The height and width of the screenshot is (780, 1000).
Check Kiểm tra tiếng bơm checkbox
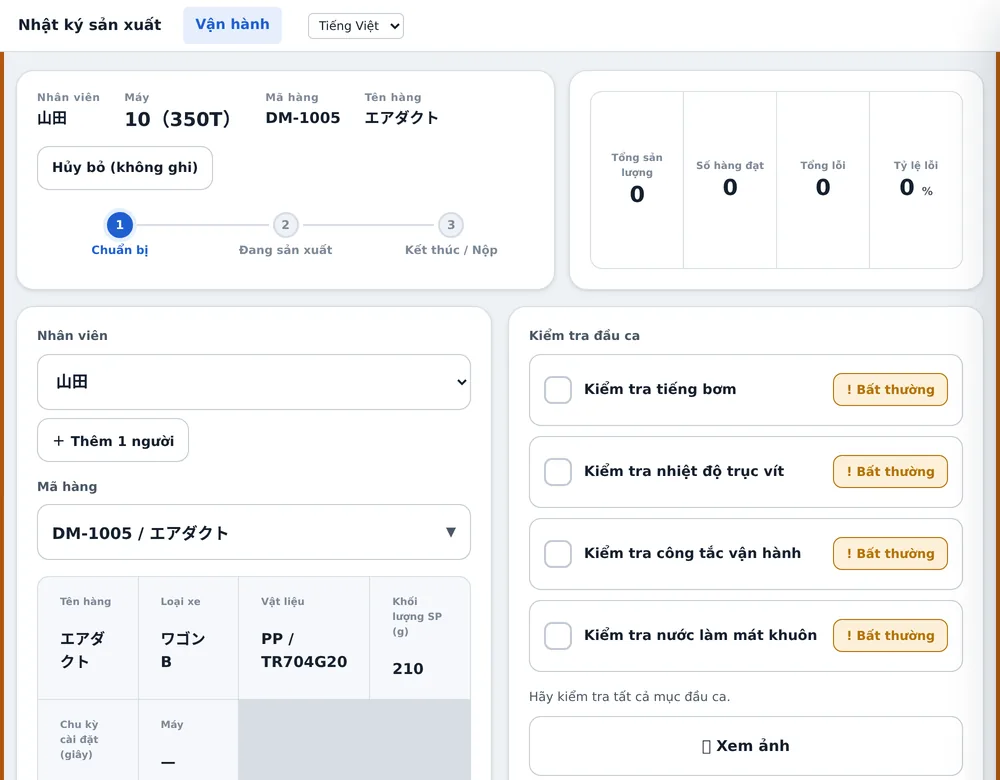[557, 390]
